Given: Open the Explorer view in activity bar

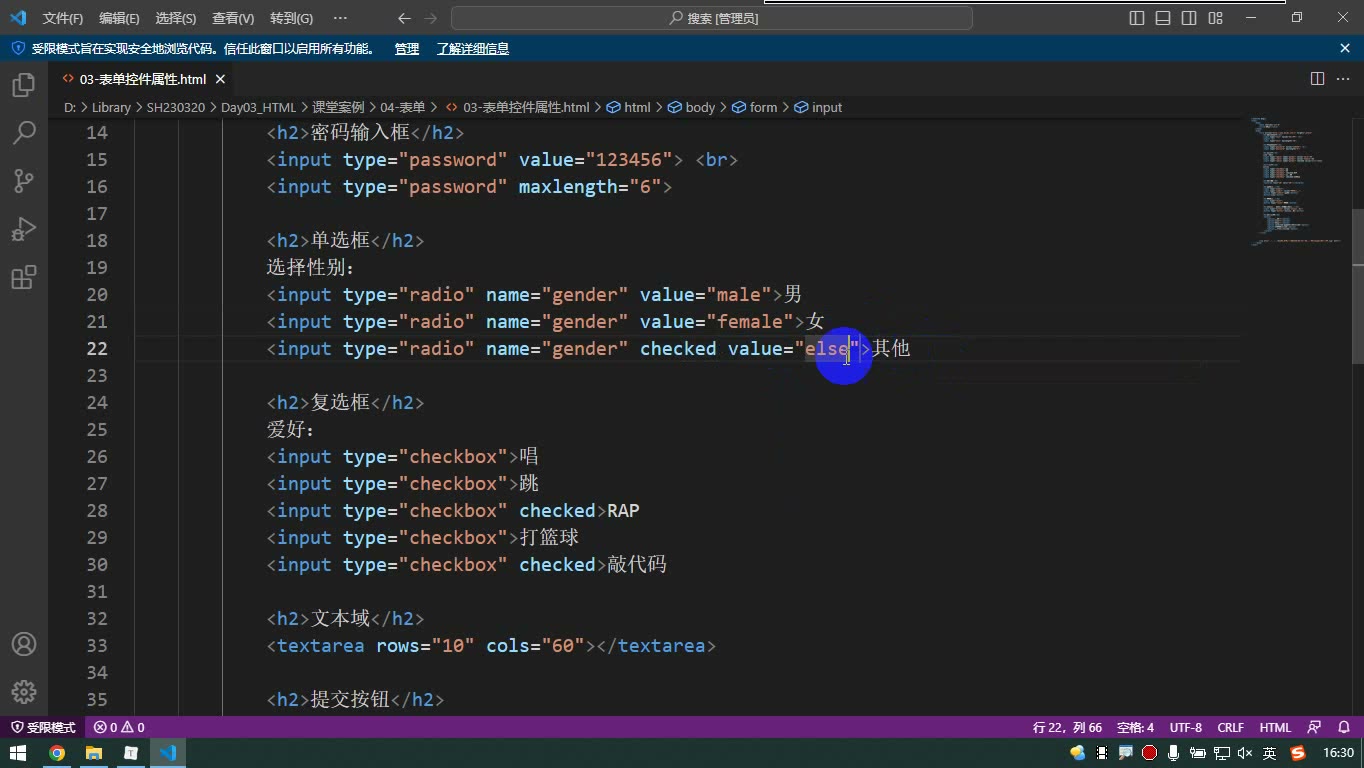Looking at the screenshot, I should pyautogui.click(x=24, y=85).
